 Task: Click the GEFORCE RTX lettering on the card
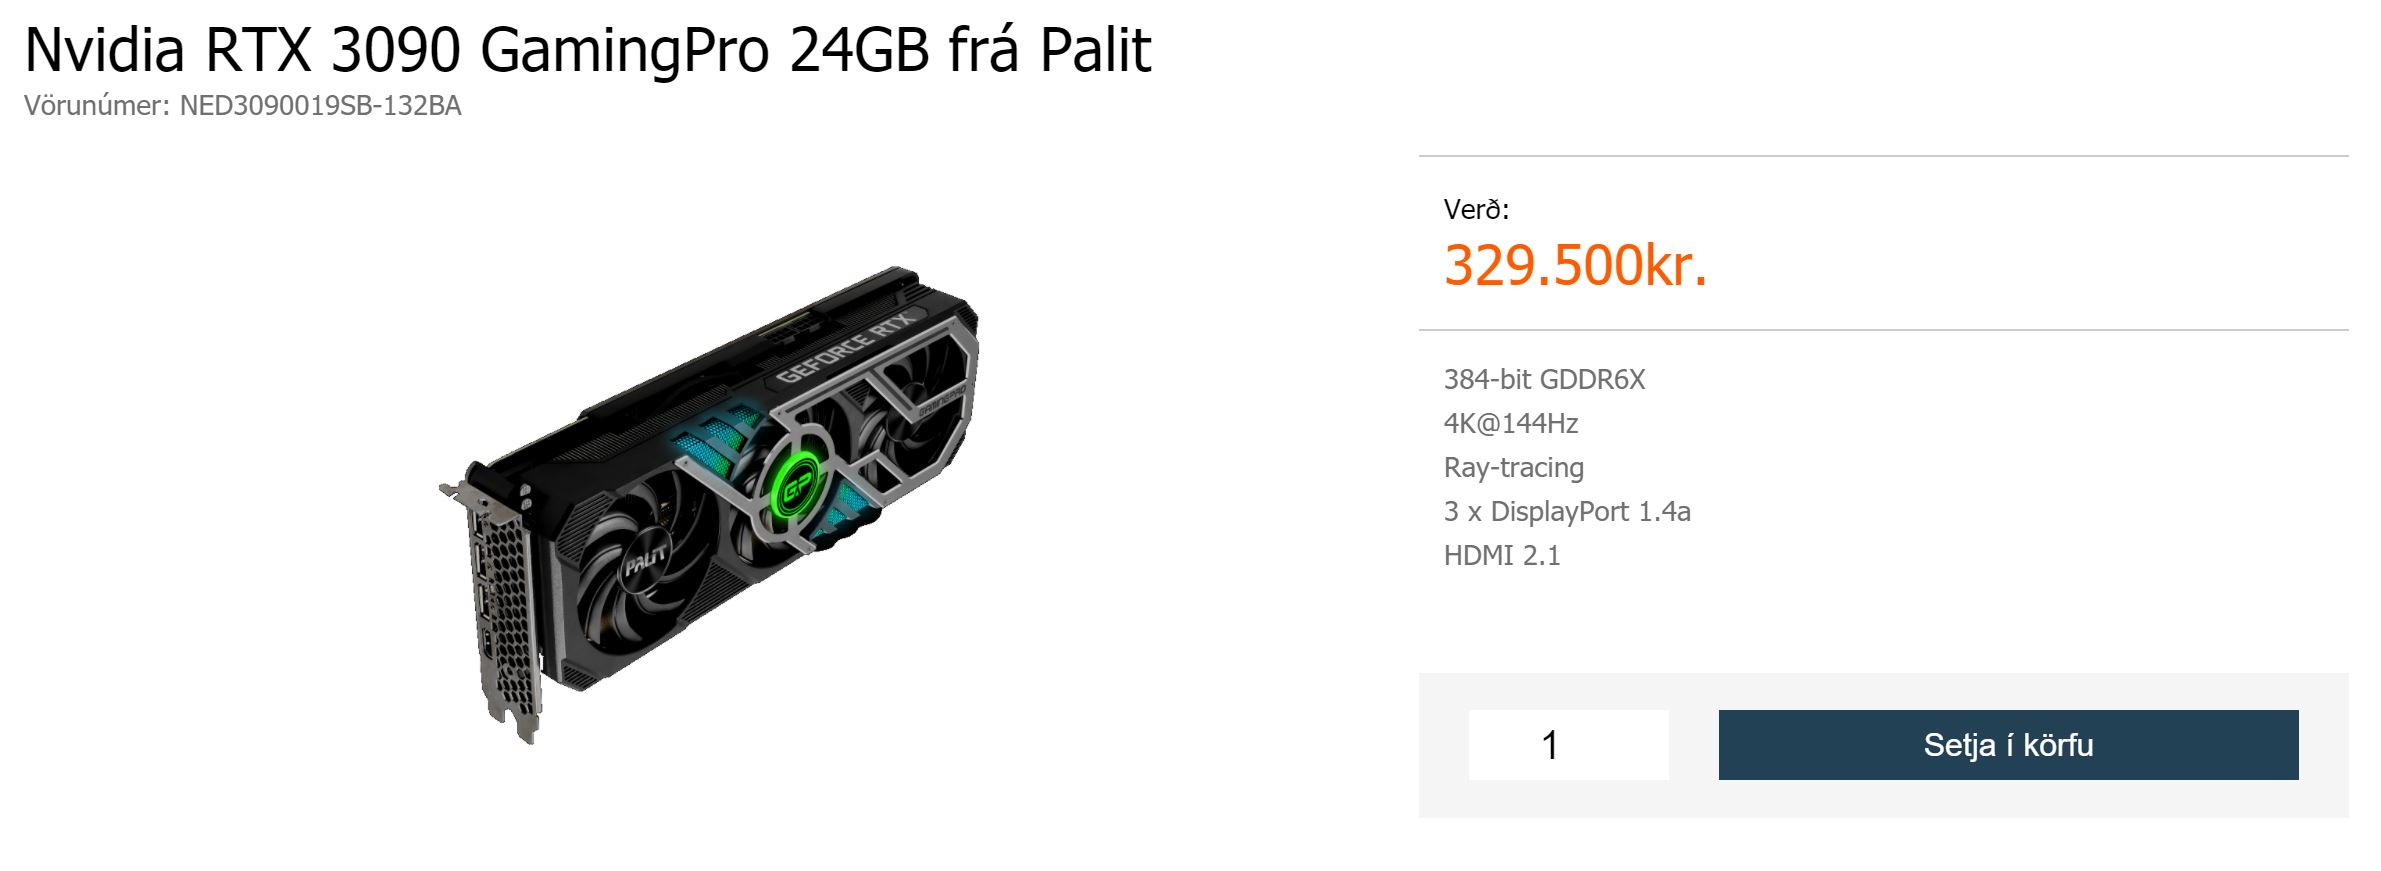click(x=846, y=347)
